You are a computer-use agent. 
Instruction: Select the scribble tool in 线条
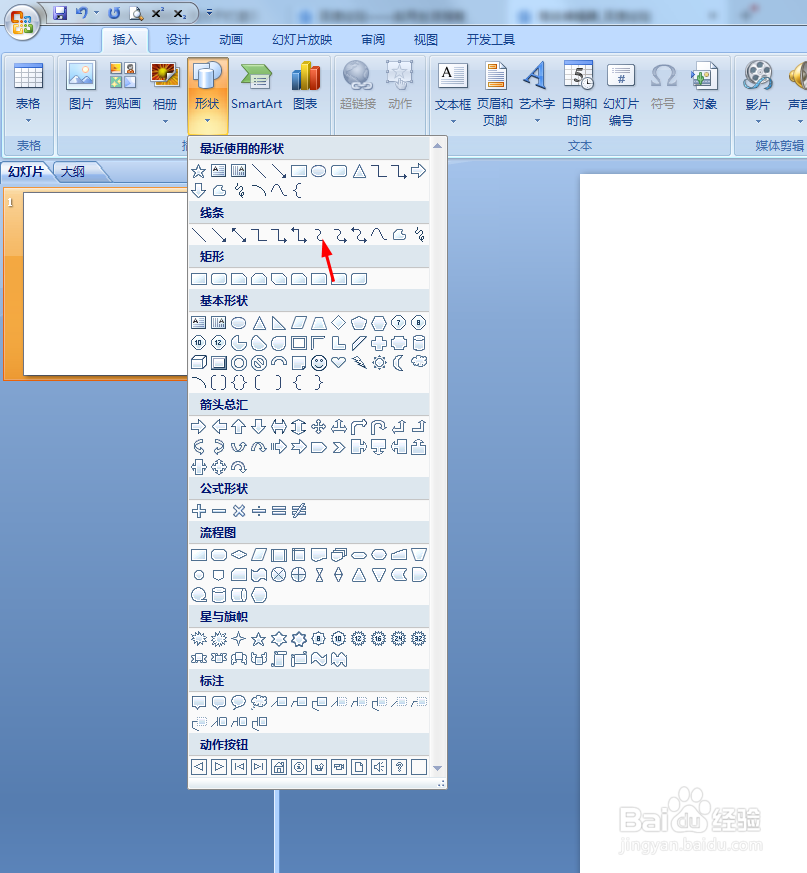pyautogui.click(x=419, y=235)
